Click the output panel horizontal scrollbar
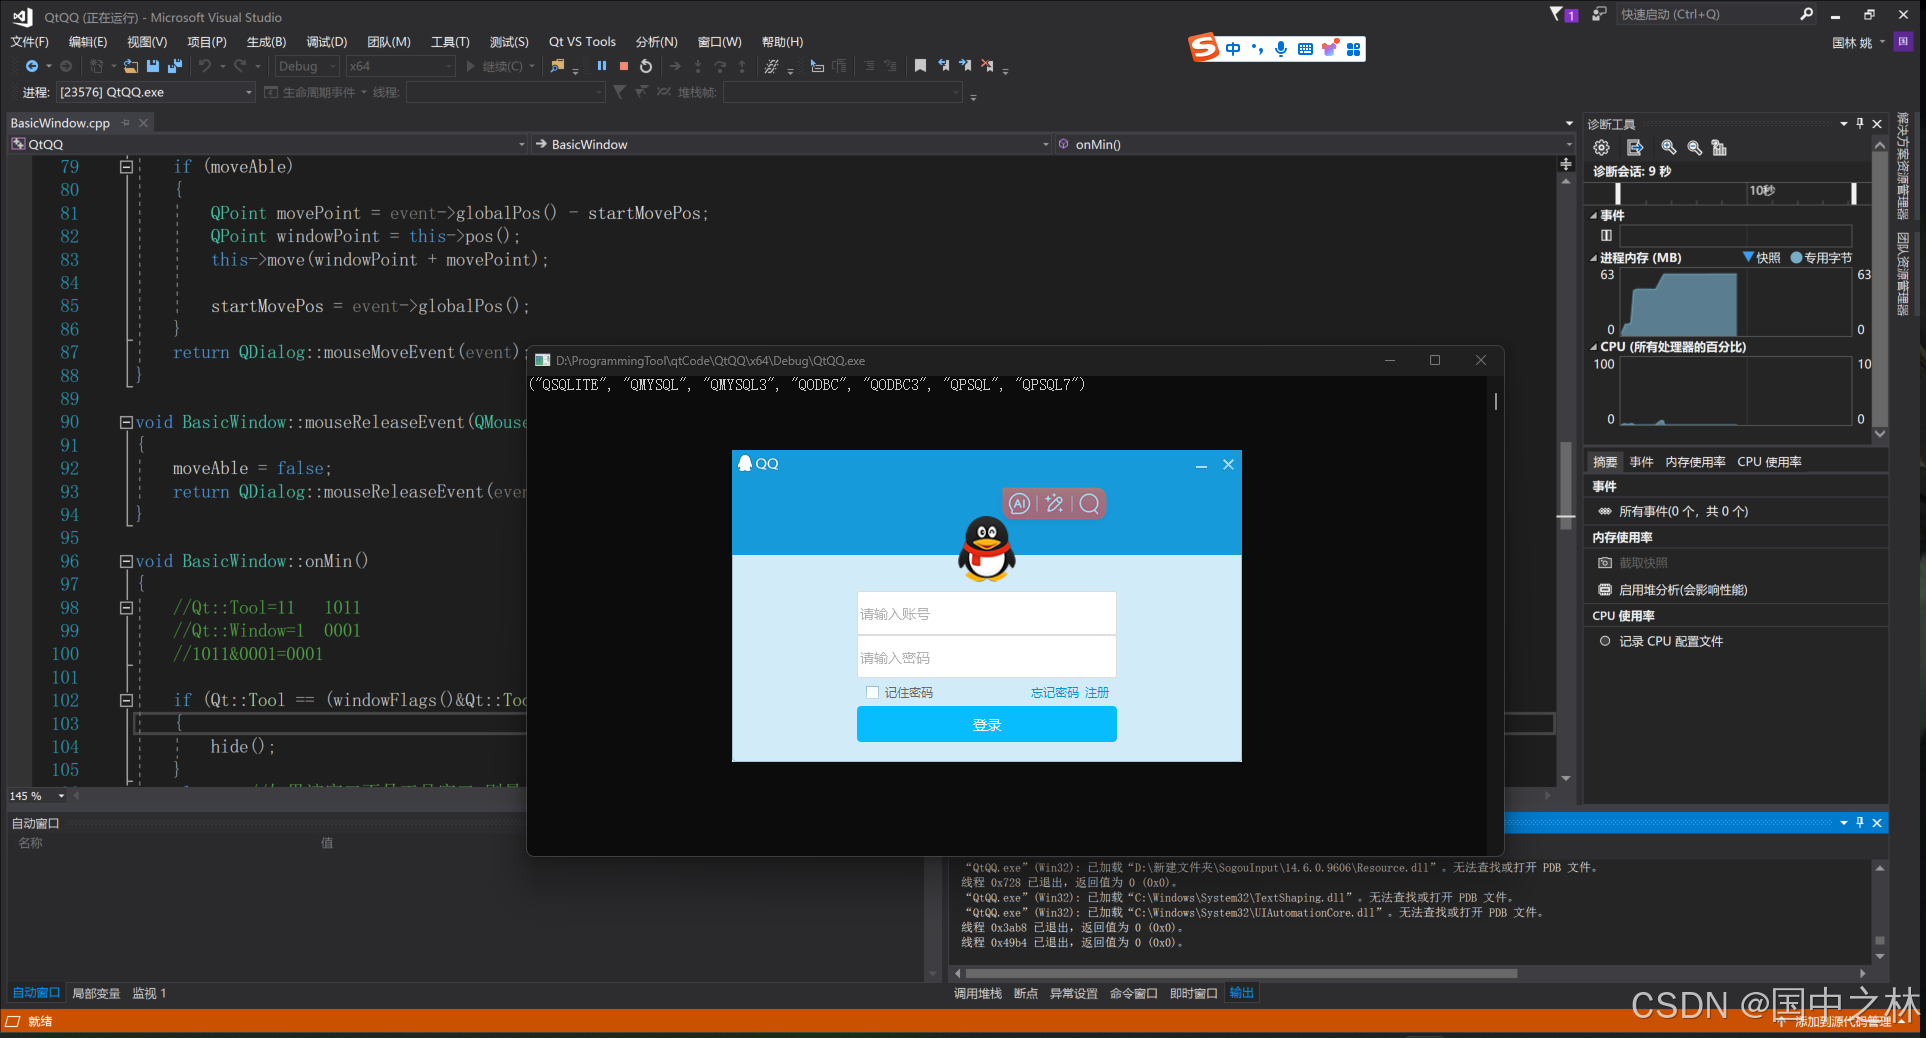The width and height of the screenshot is (1926, 1038). coord(1241,973)
